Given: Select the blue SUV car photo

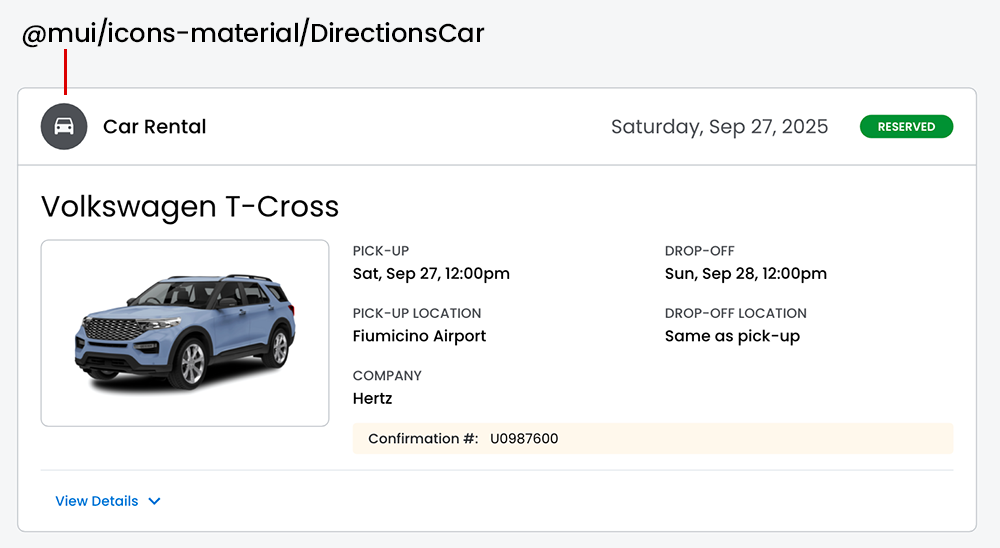Looking at the screenshot, I should pyautogui.click(x=185, y=333).
